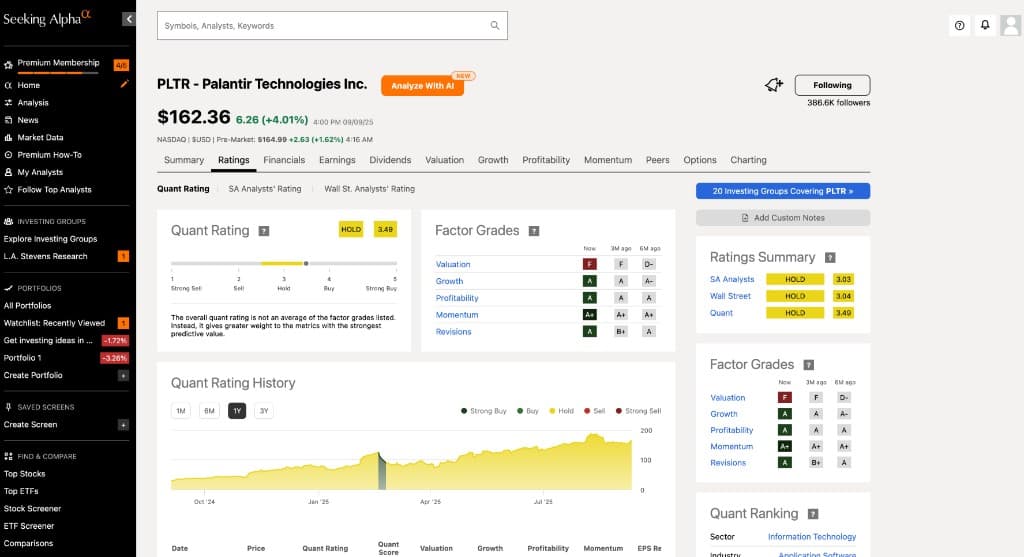The image size is (1024, 557).
Task: Open ETF Screener in sidebar
Action: coord(29,526)
